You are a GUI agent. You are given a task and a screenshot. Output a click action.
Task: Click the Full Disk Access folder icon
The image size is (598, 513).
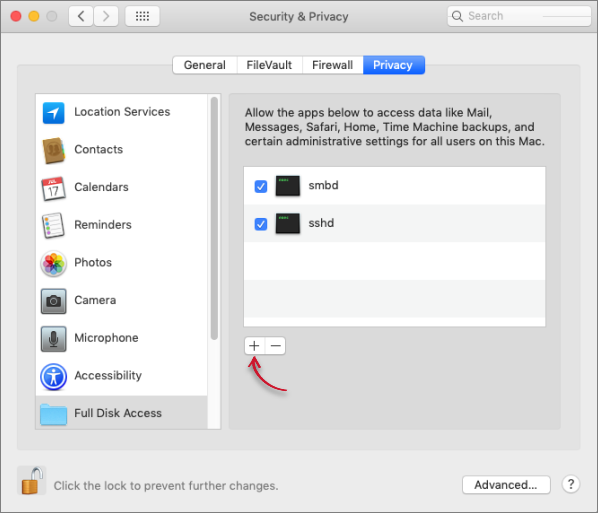pos(53,414)
